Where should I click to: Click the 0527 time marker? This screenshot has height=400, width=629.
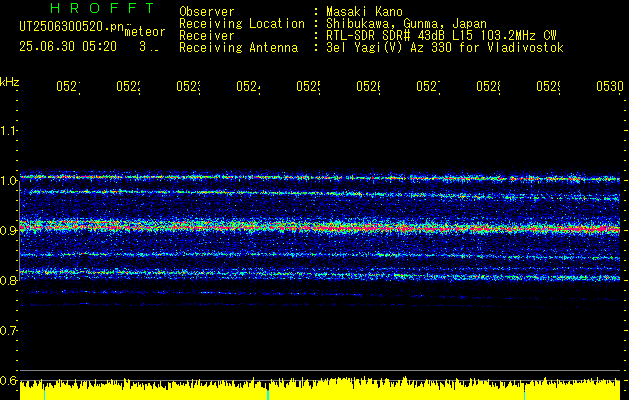click(428, 86)
